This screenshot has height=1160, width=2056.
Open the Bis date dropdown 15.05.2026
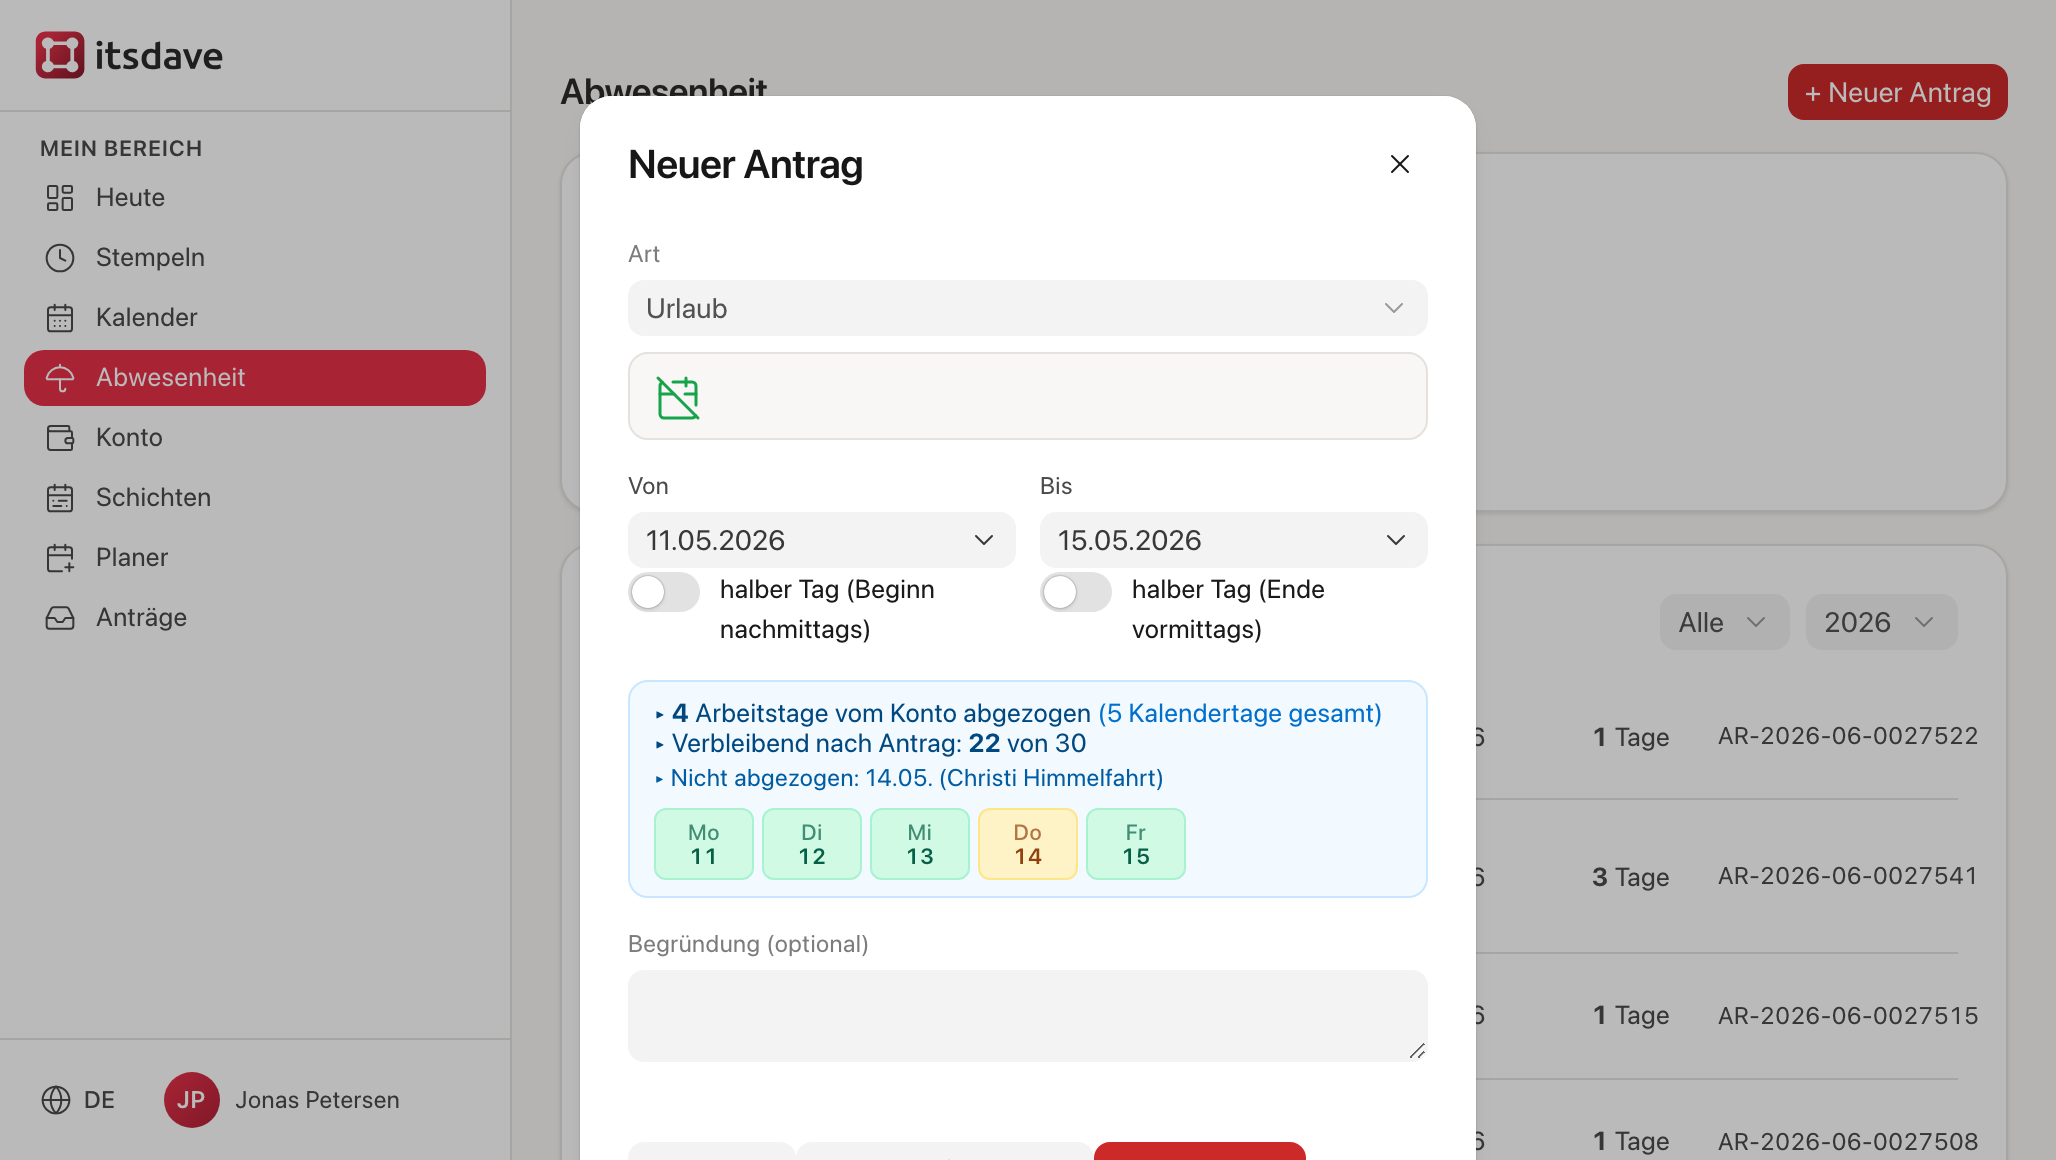click(x=1233, y=540)
